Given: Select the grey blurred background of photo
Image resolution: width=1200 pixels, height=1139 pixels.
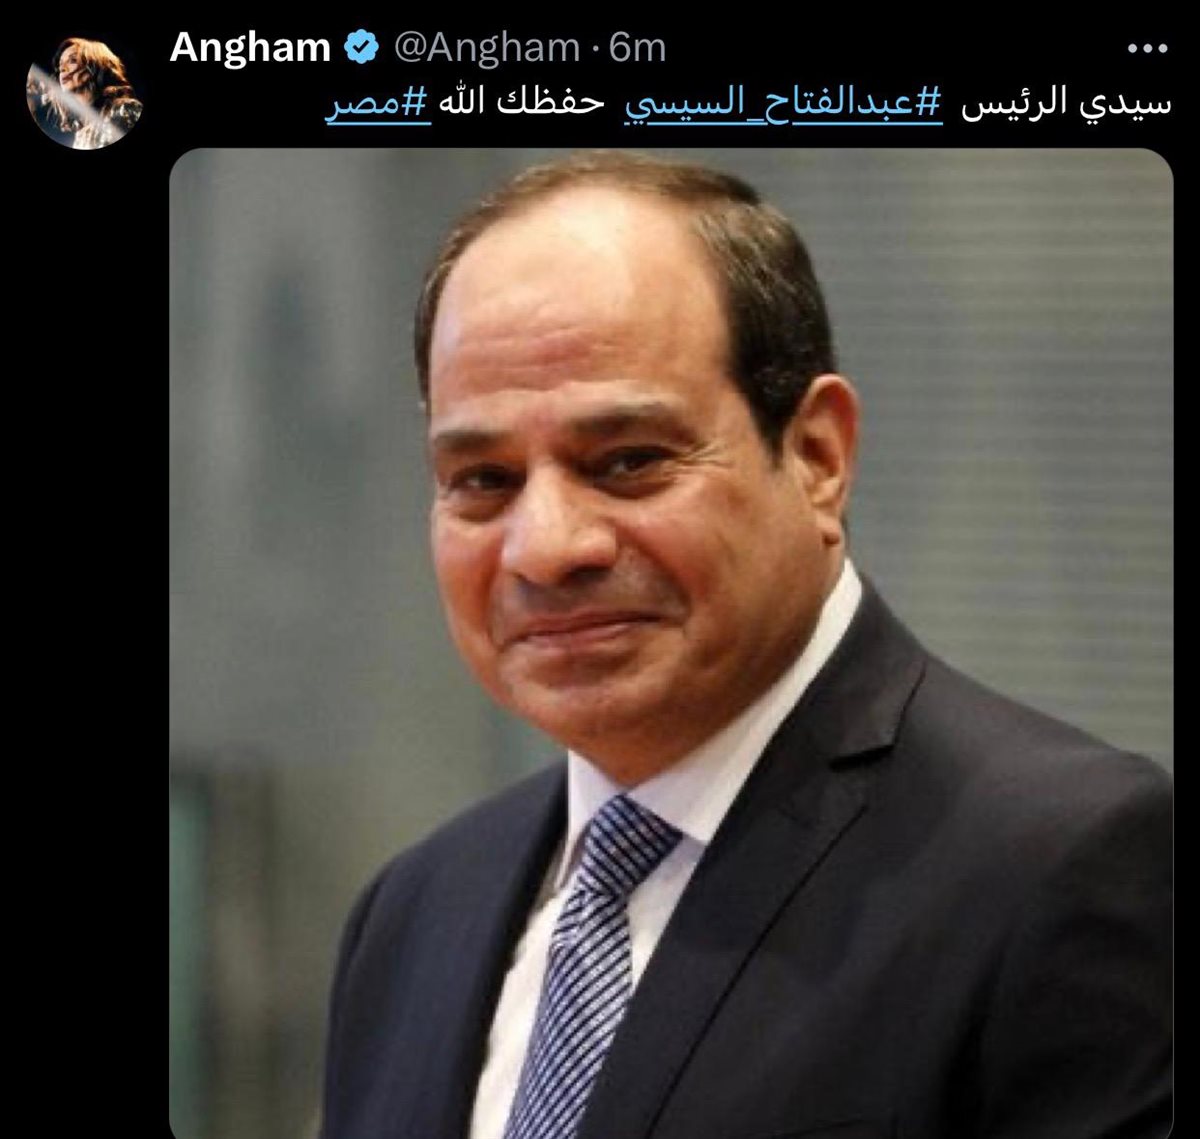Looking at the screenshot, I should pyautogui.click(x=1010, y=400).
